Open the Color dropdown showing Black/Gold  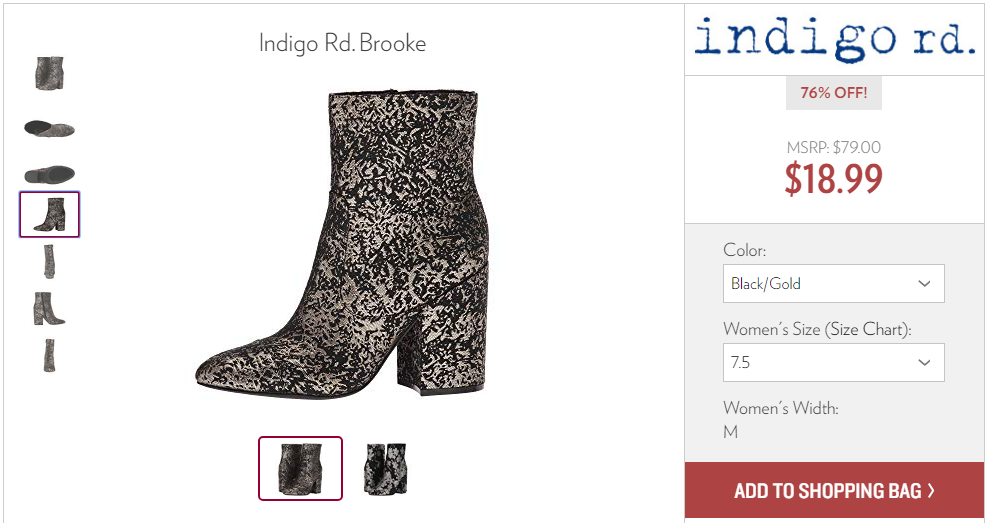pos(834,284)
